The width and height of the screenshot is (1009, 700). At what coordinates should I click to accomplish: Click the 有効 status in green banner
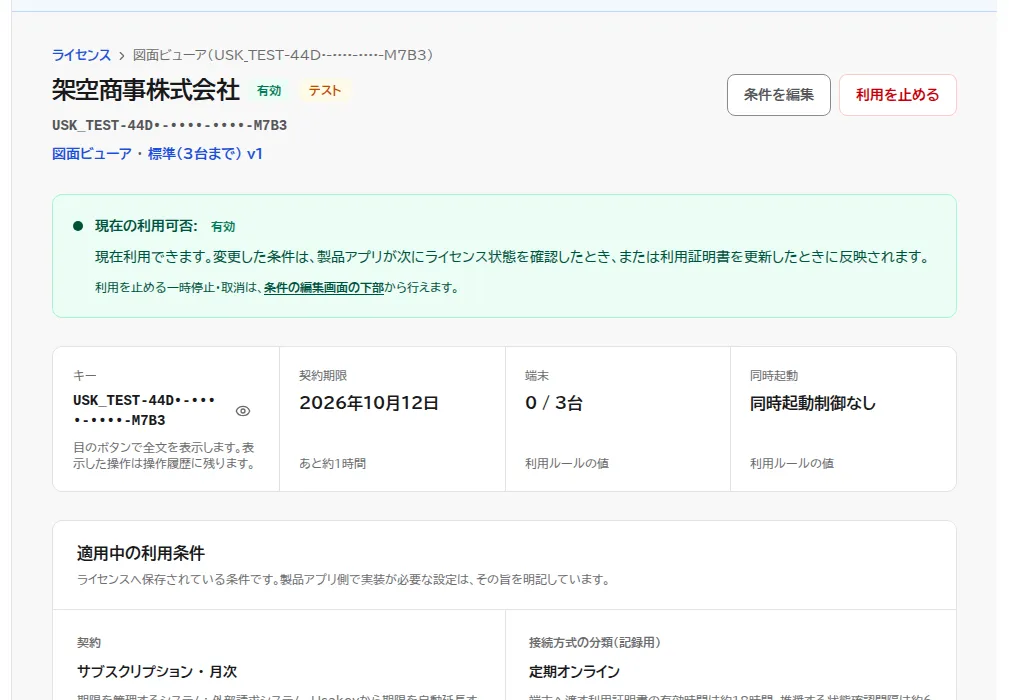point(223,226)
